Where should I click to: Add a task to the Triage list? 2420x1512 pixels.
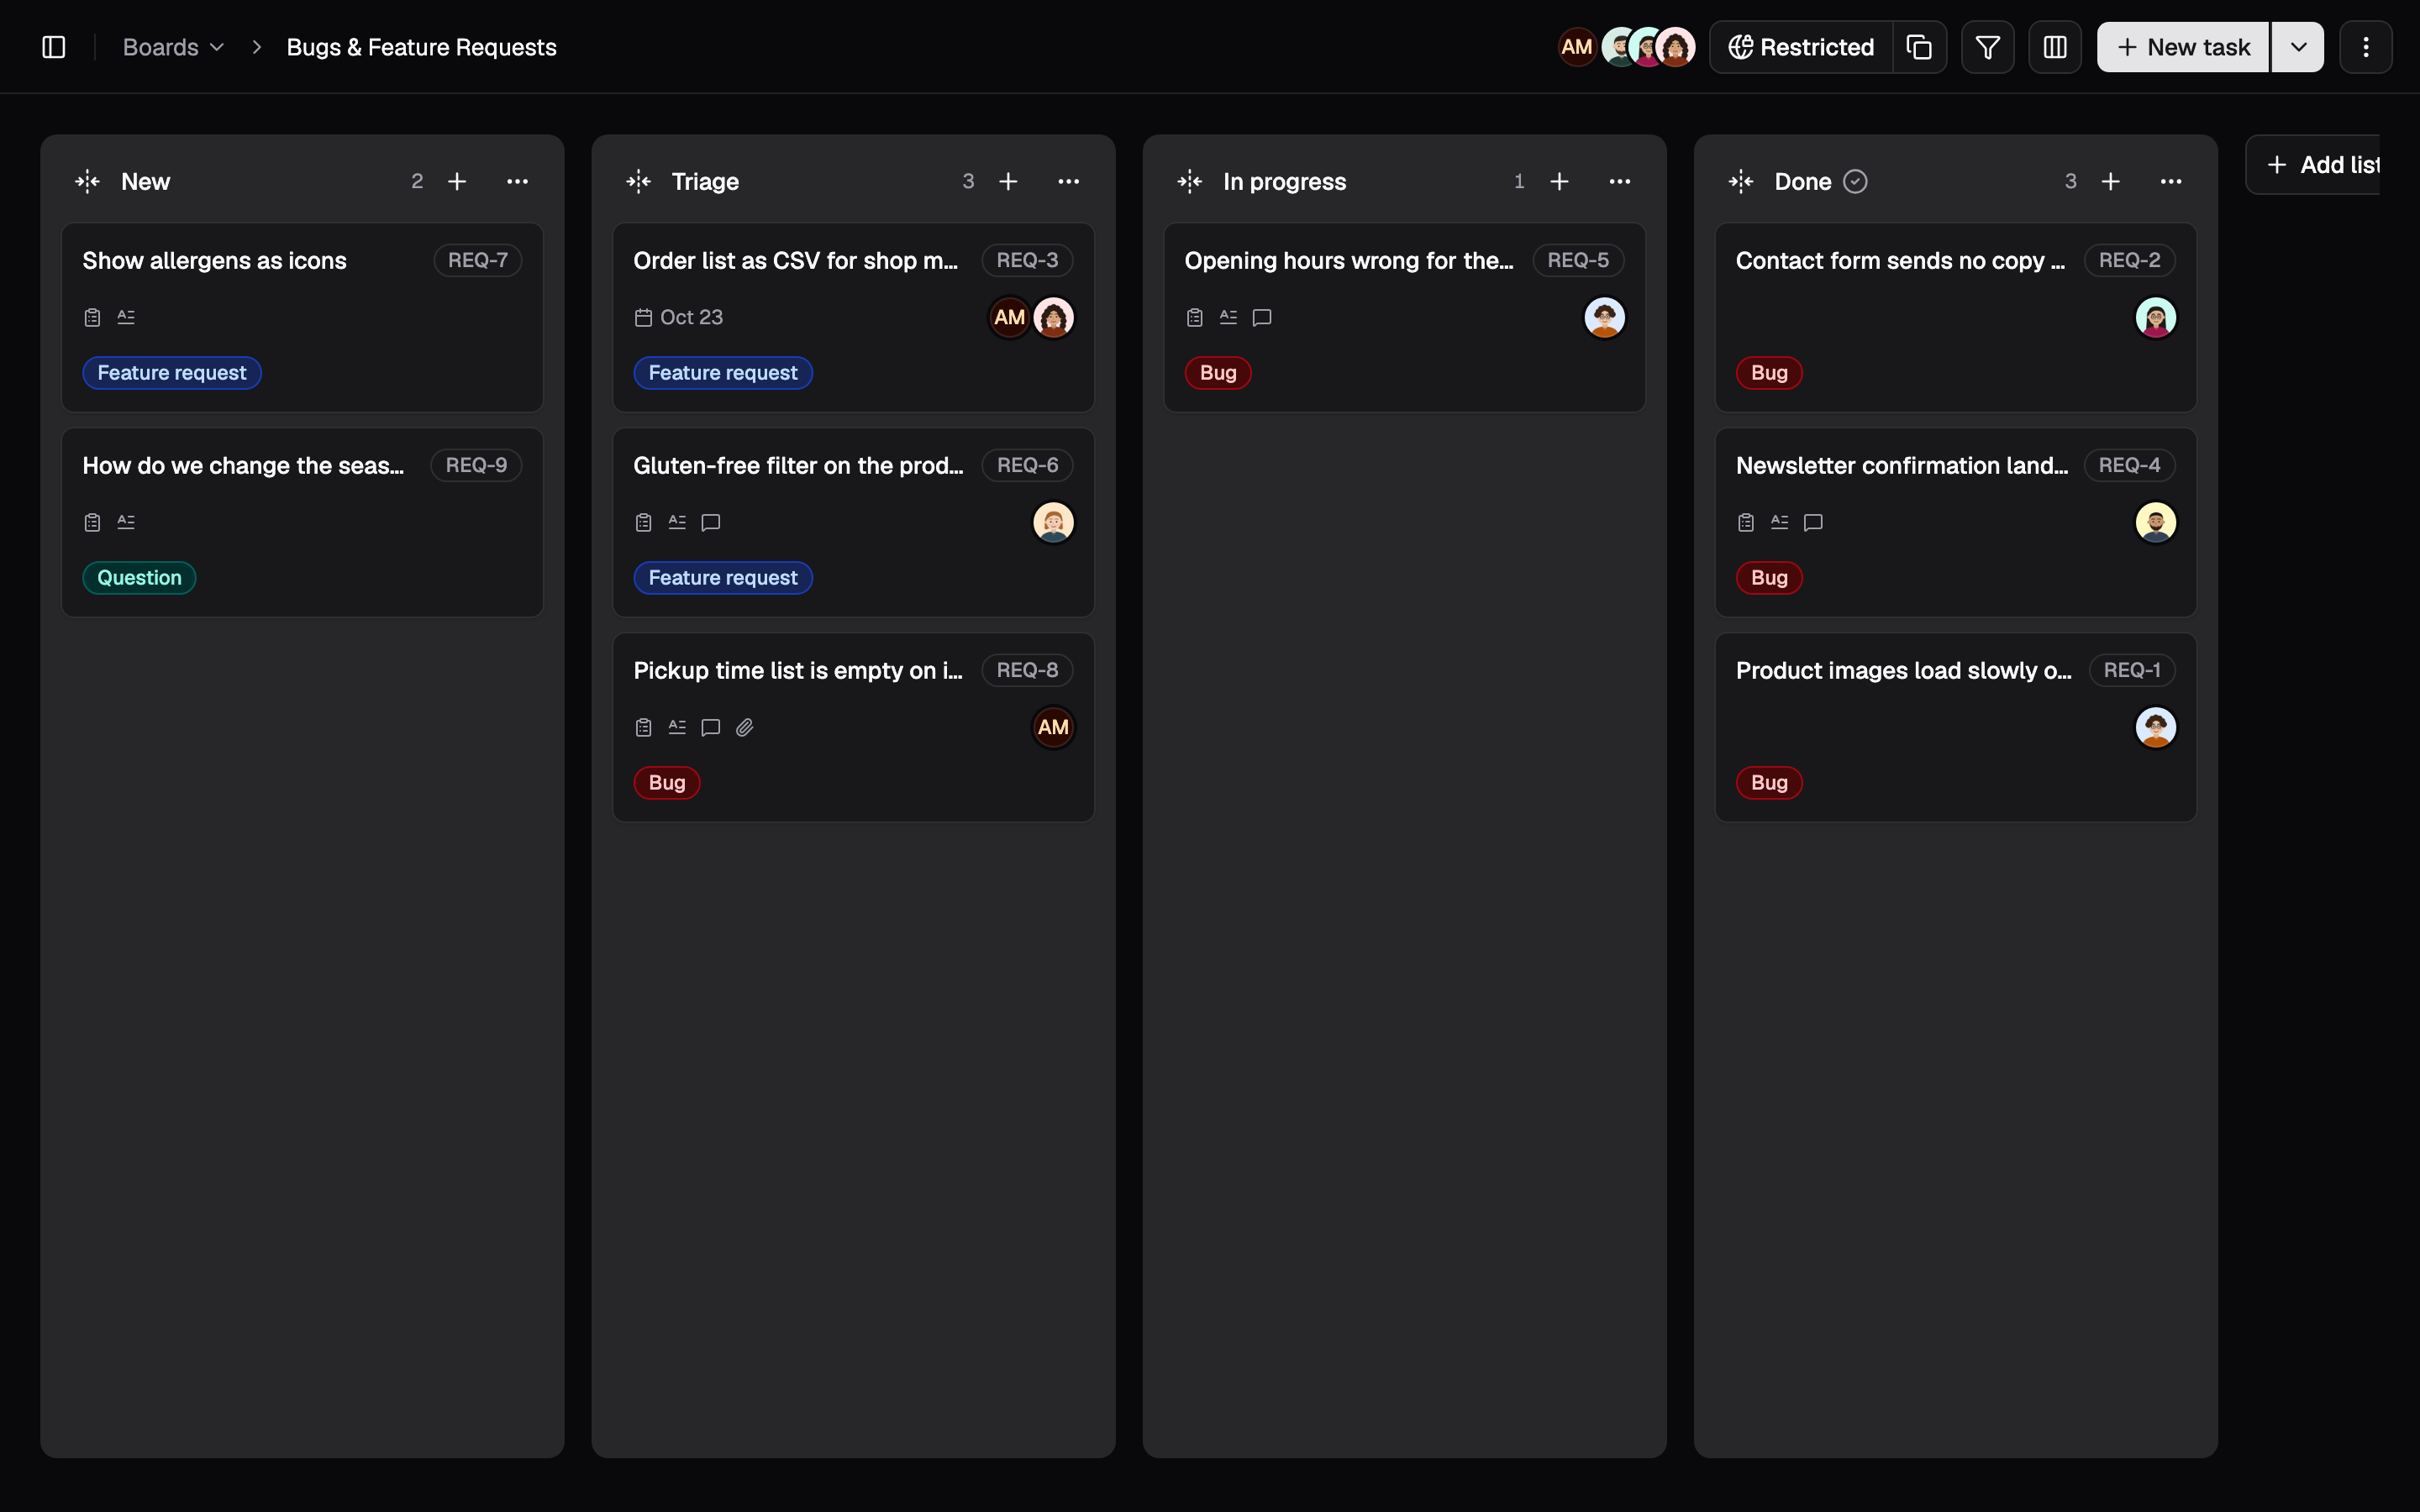pyautogui.click(x=1008, y=181)
